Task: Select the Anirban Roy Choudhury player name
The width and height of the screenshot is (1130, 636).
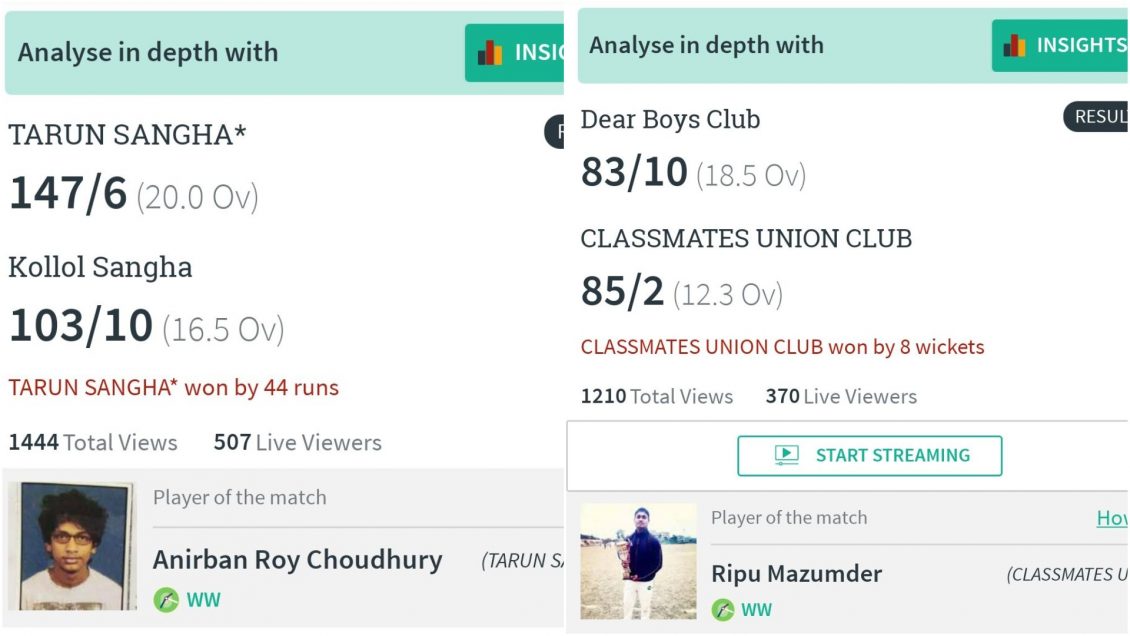Action: 297,560
